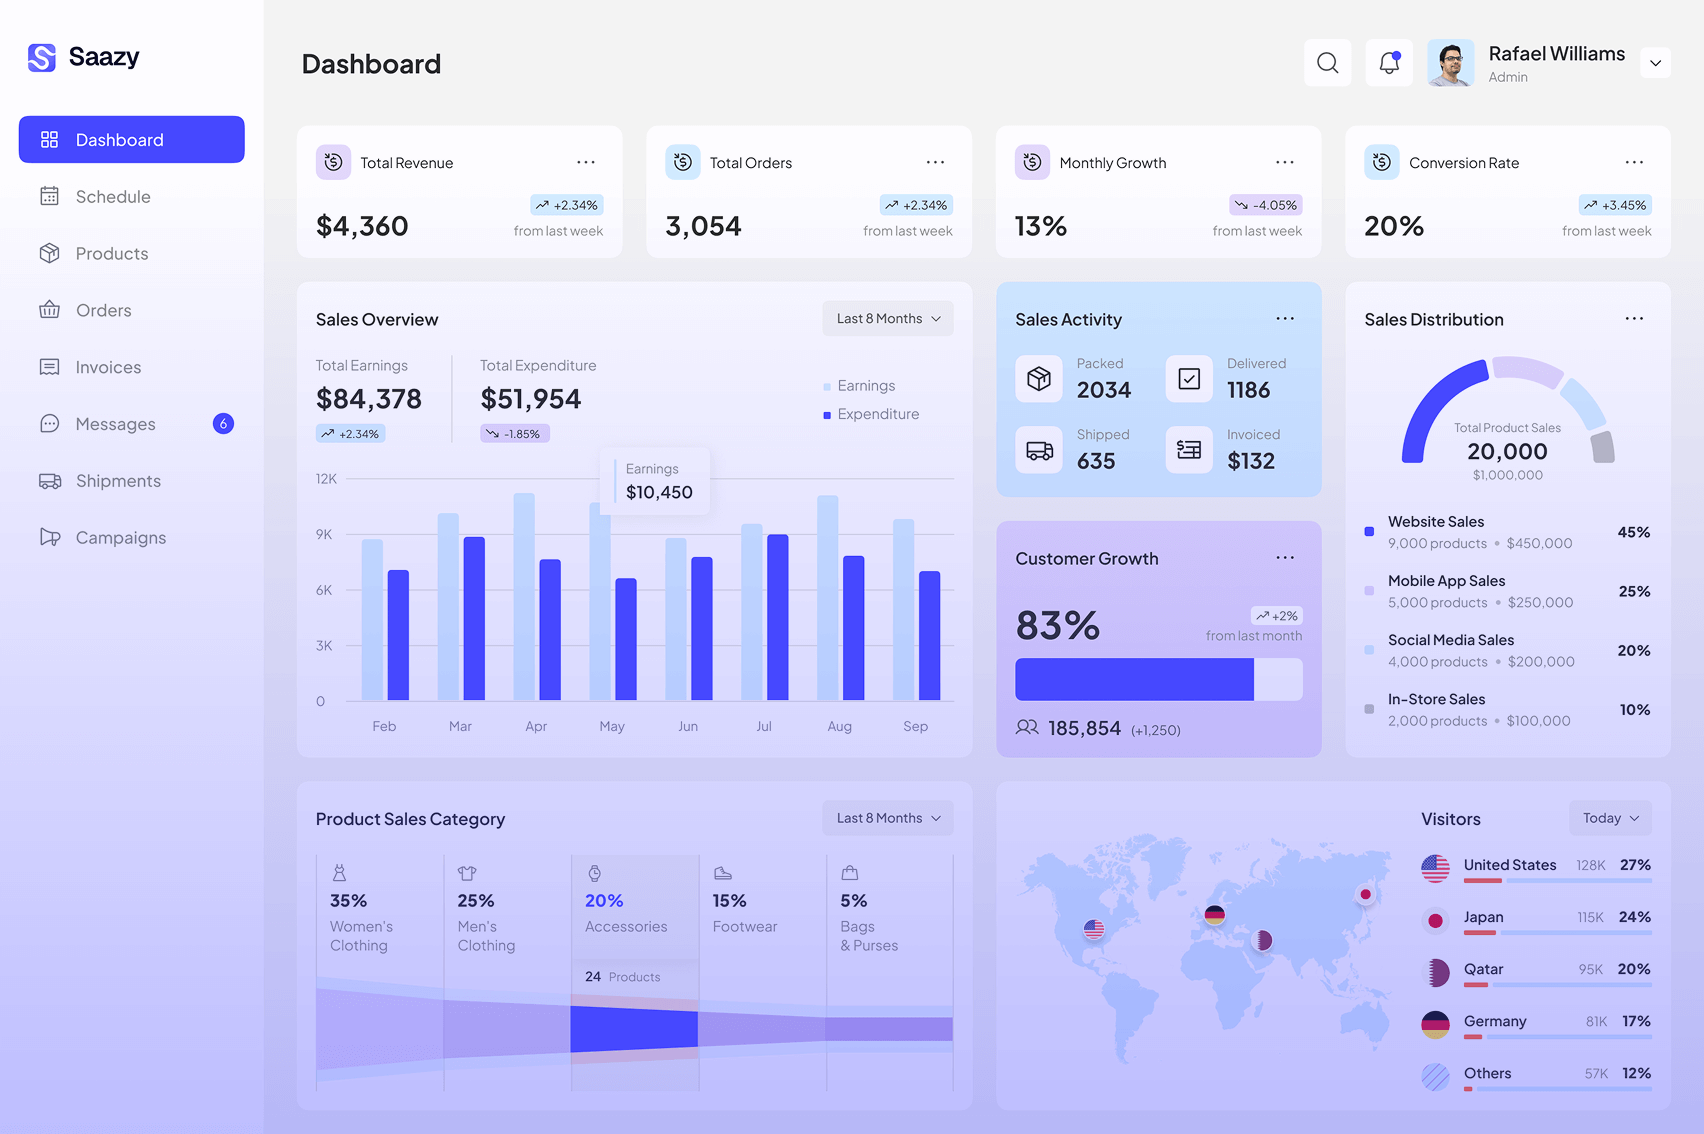This screenshot has width=1704, height=1134.
Task: Click the Delivered checkmark icon
Action: [1189, 379]
